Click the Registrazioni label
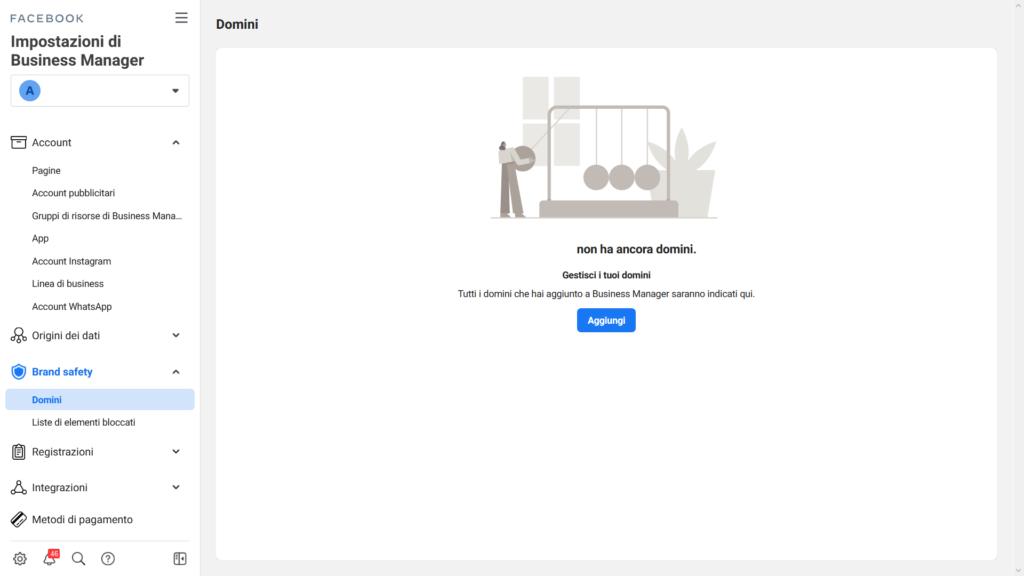 click(63, 452)
